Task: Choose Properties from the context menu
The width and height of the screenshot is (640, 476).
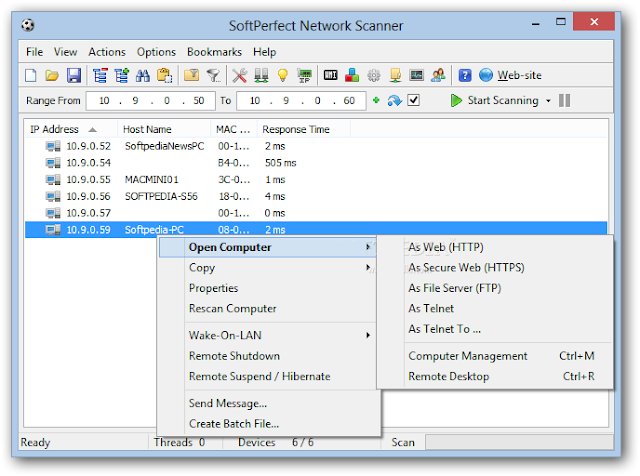Action: (268, 288)
